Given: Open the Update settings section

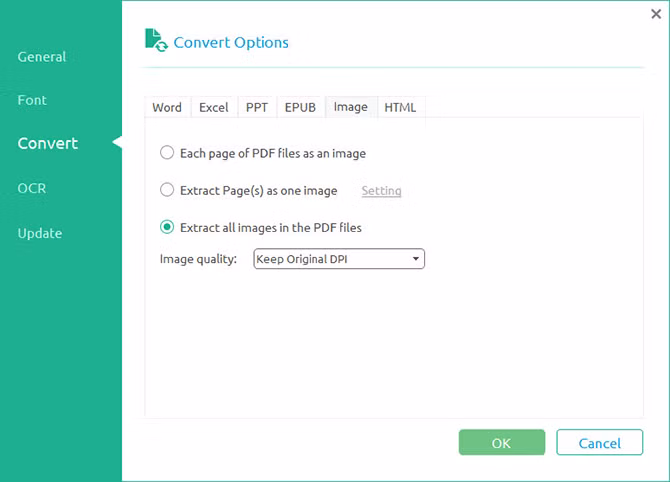Looking at the screenshot, I should (40, 233).
